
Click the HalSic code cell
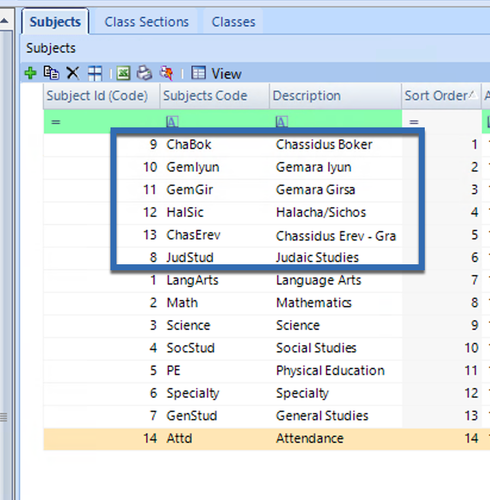pyautogui.click(x=214, y=213)
